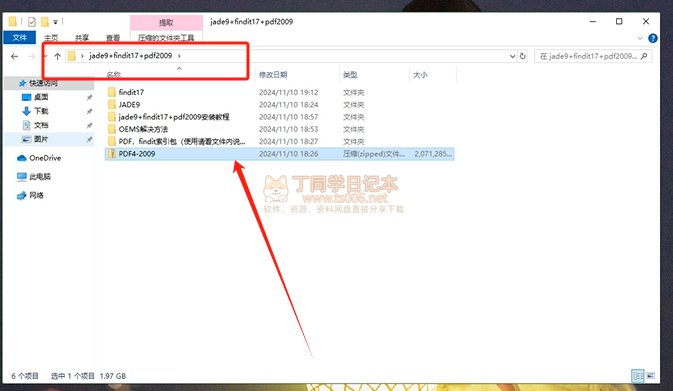Click the OEMS解决方法 folder icon

pyautogui.click(x=112, y=129)
